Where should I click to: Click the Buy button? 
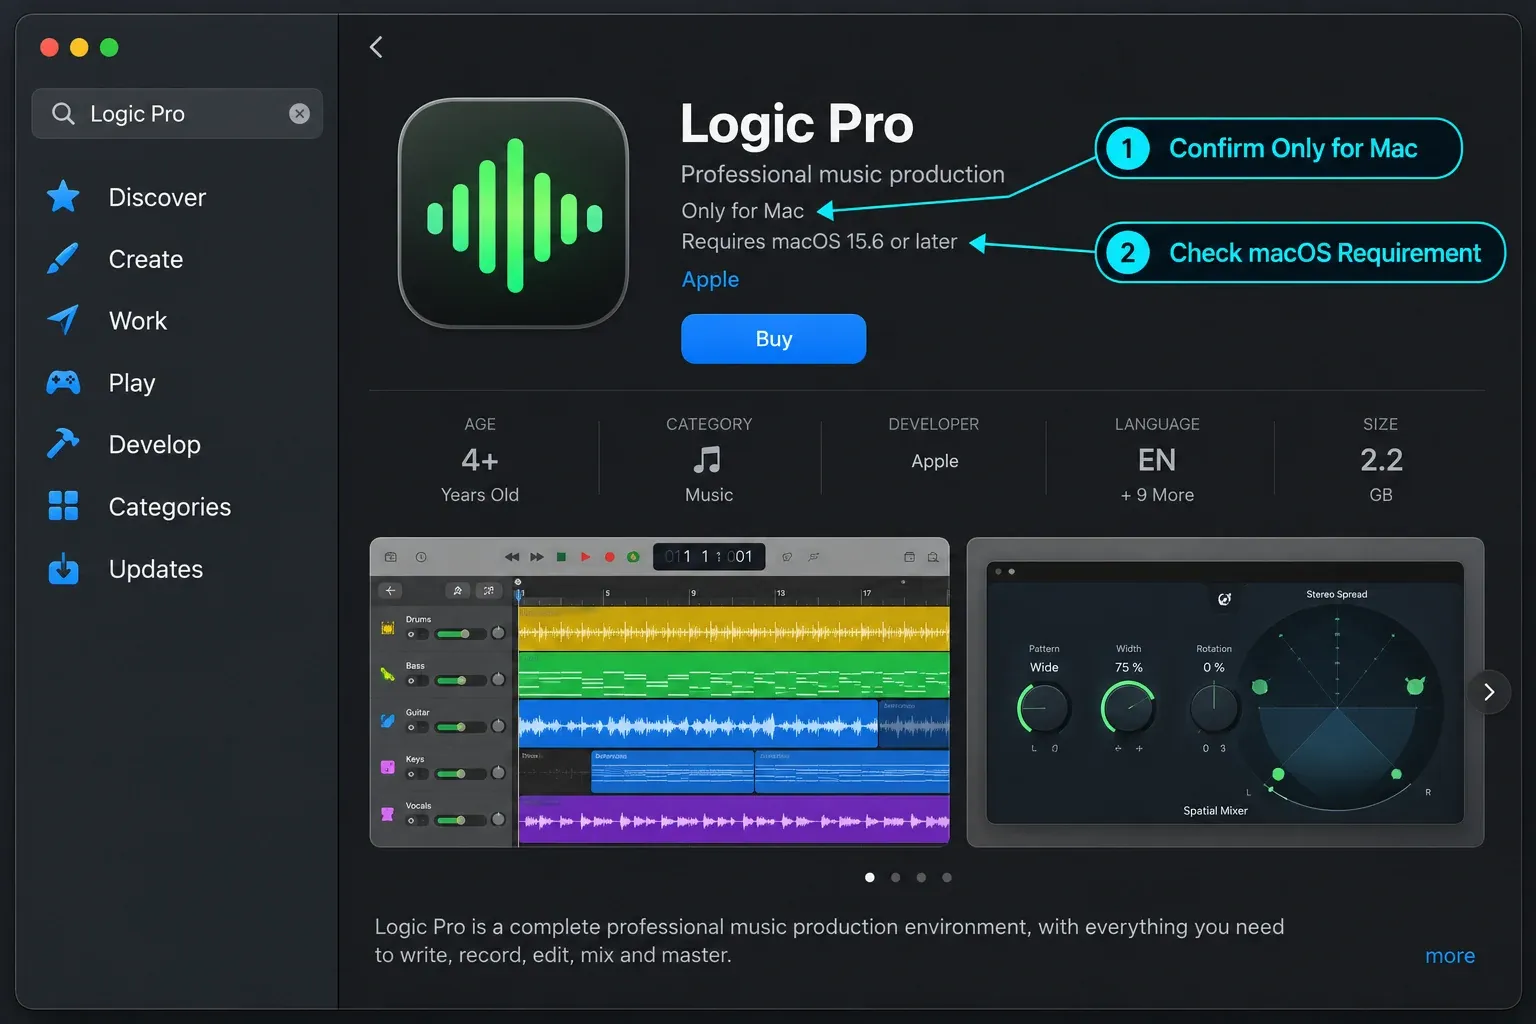[x=773, y=339]
